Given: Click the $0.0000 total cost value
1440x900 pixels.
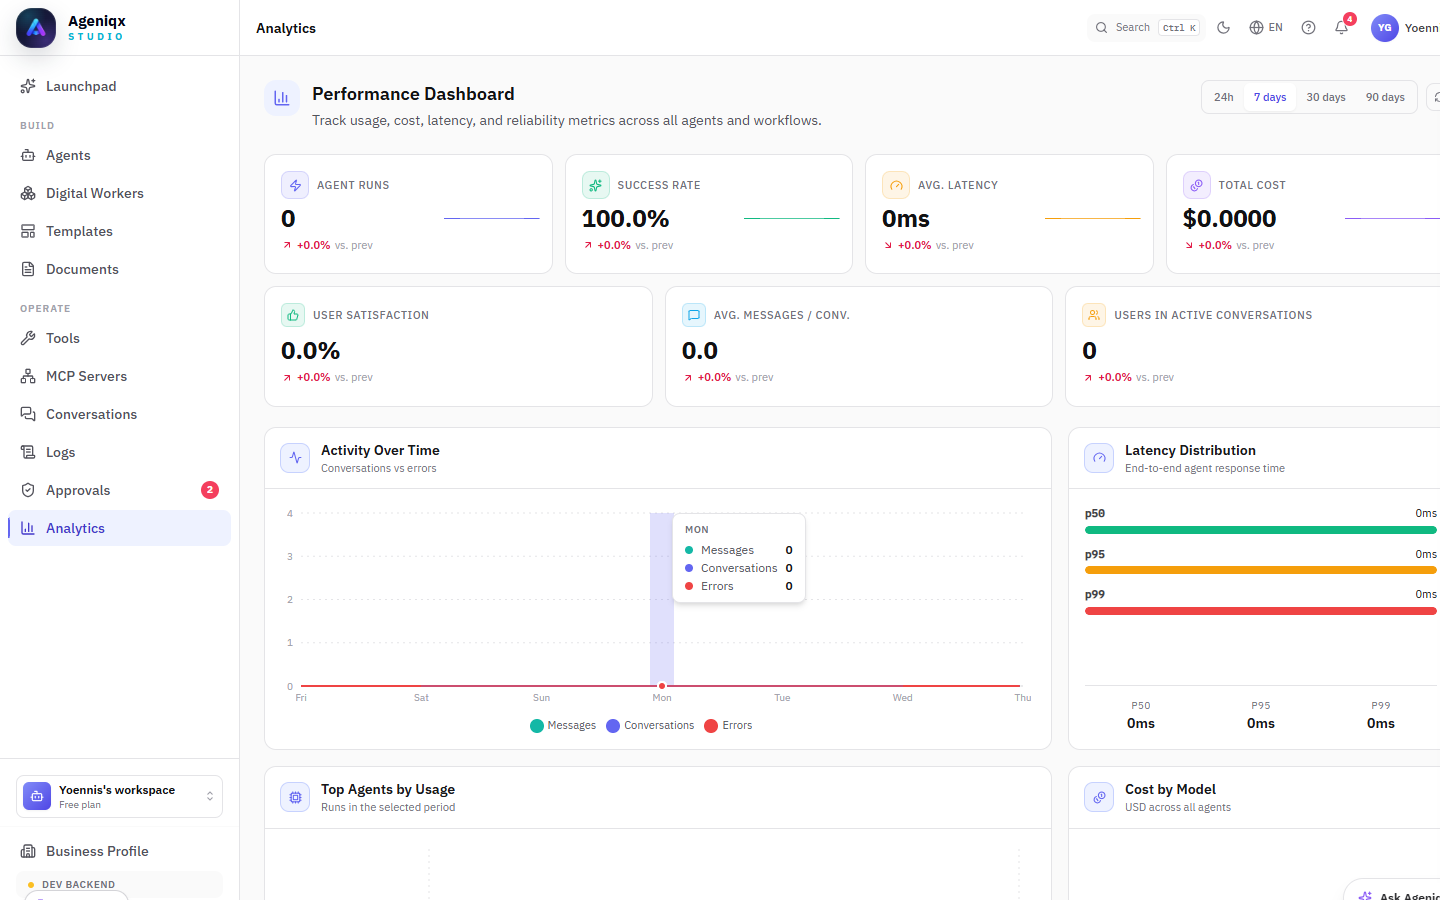Looking at the screenshot, I should tap(1230, 219).
